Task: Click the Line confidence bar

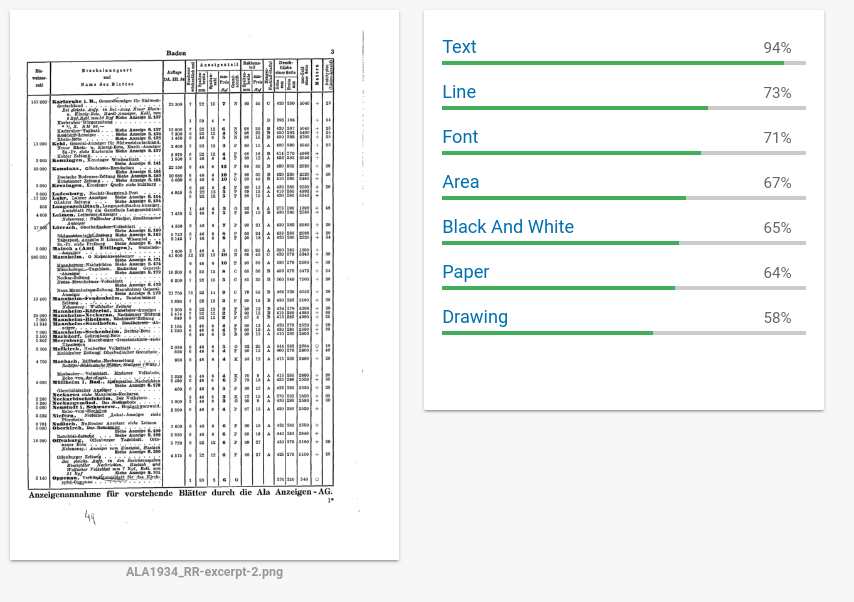Action: pyautogui.click(x=624, y=108)
